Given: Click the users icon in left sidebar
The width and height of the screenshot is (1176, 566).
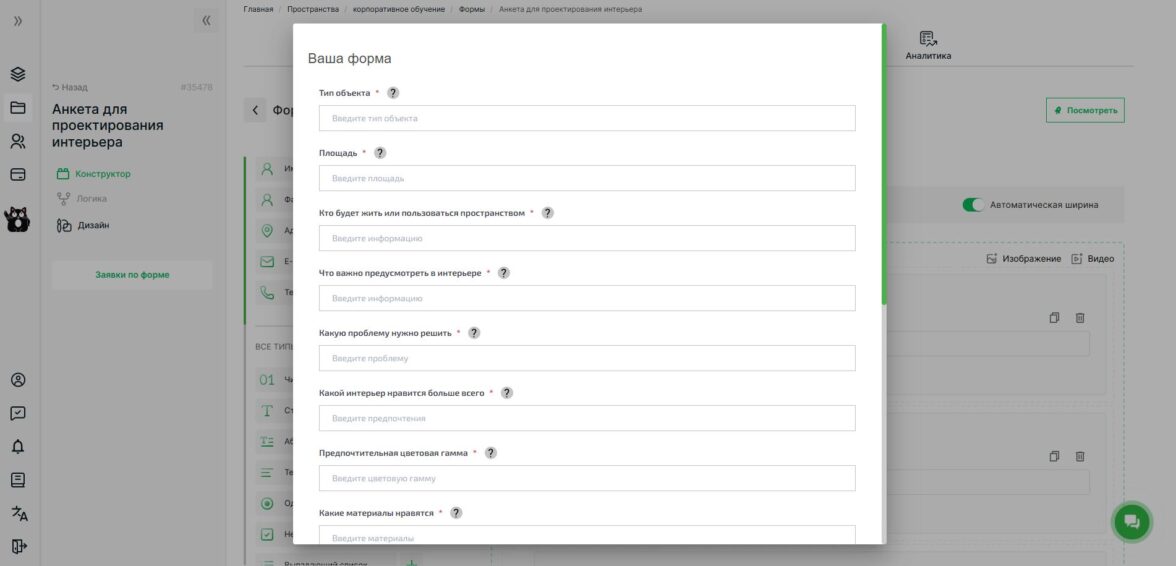Looking at the screenshot, I should (18, 141).
